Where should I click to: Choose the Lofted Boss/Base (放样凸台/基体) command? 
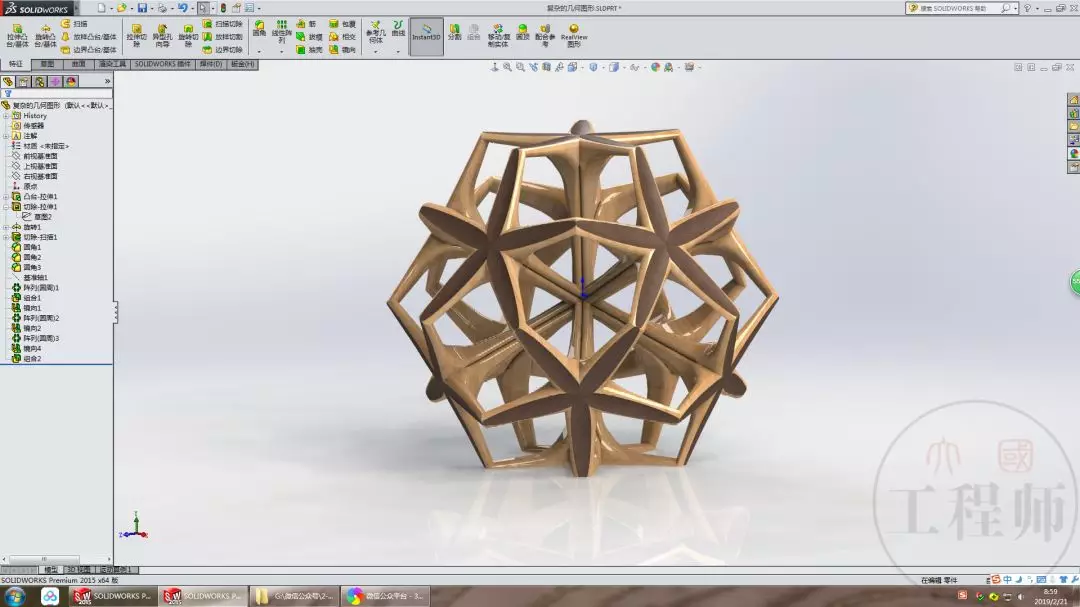[89, 37]
